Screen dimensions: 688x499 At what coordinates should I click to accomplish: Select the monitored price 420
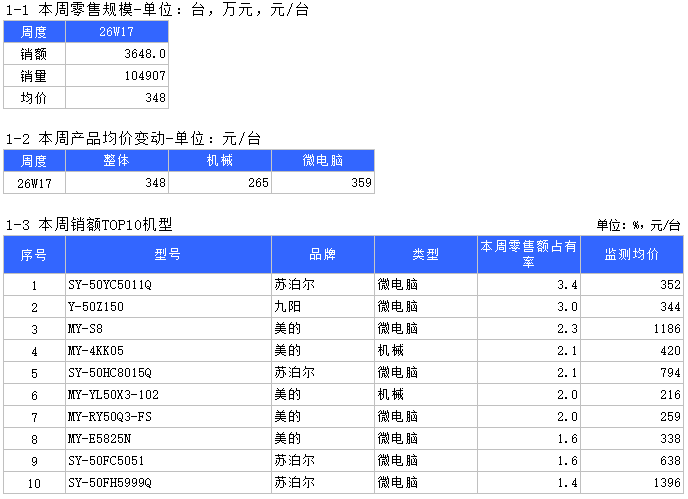[x=670, y=351]
